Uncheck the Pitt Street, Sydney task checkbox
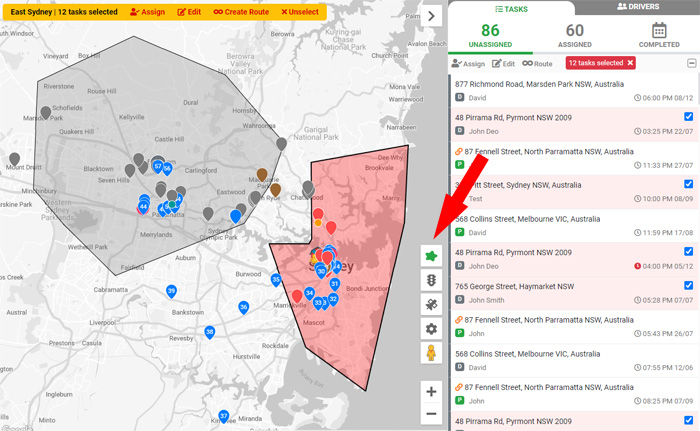The image size is (700, 431). pyautogui.click(x=688, y=184)
